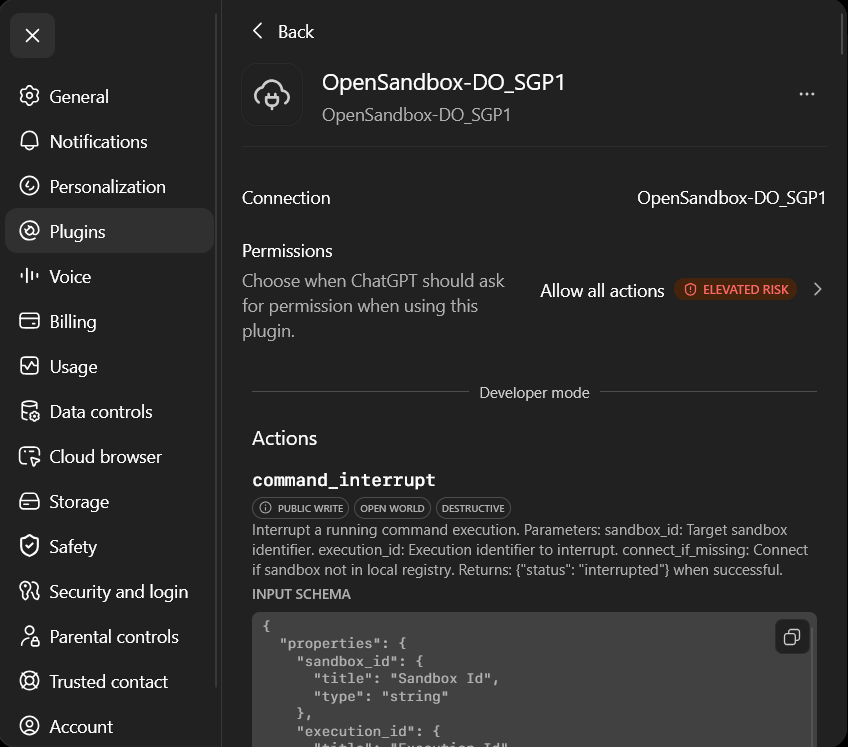Click the Notifications bell icon
Screen dimensions: 848x747
(29, 141)
